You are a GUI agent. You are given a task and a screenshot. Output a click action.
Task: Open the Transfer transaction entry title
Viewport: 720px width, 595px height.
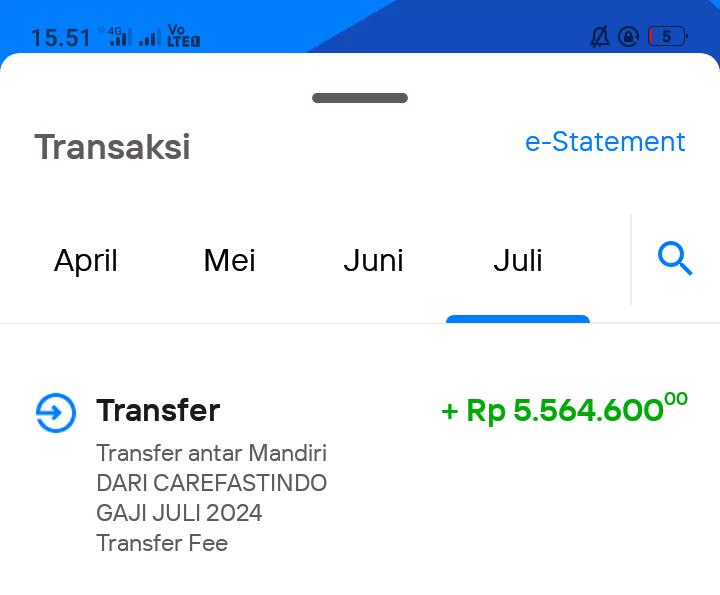(x=158, y=410)
